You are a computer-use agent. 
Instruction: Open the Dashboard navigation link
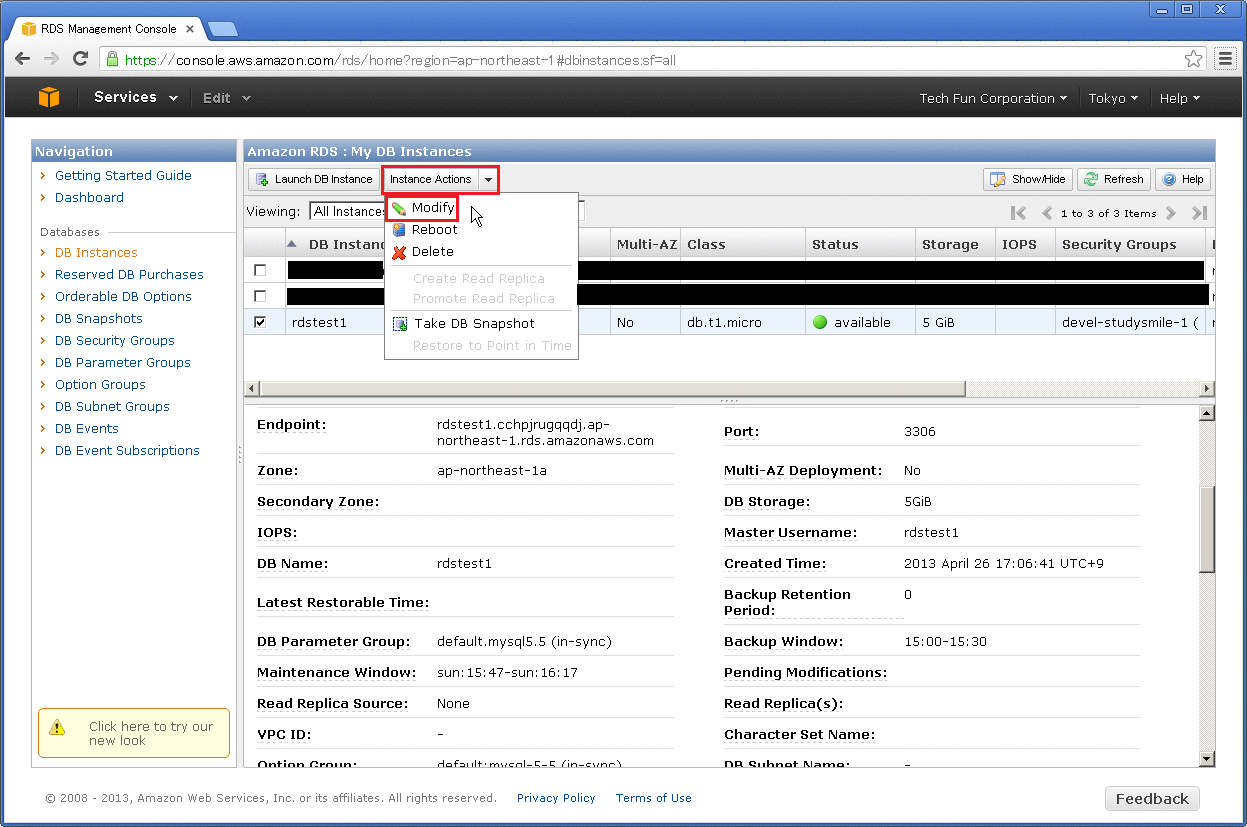[x=89, y=198]
